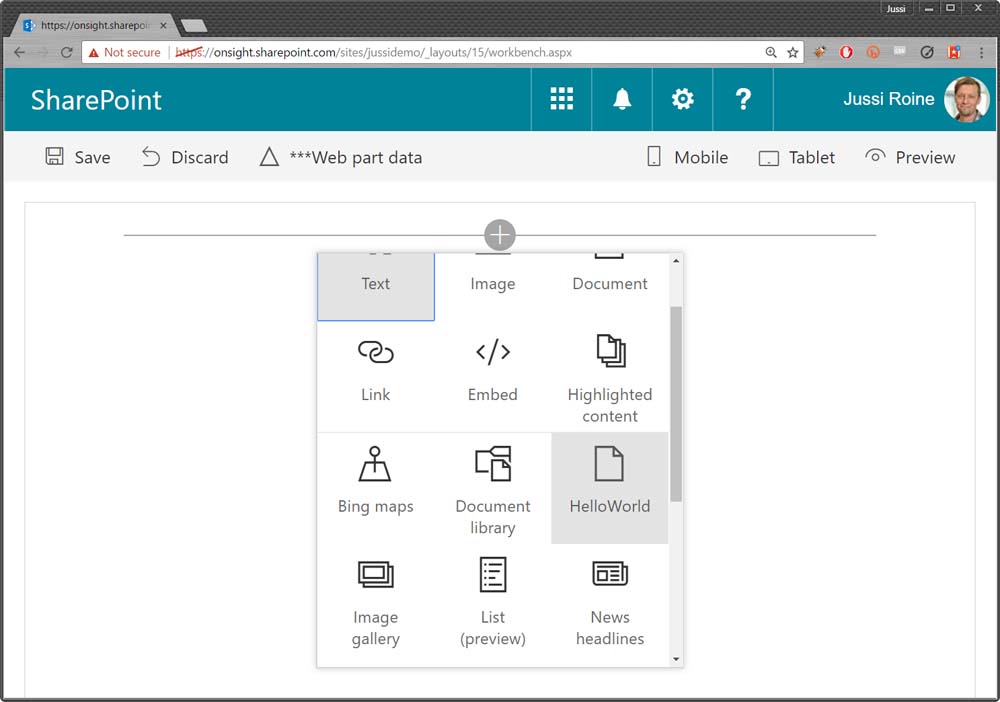The height and width of the screenshot is (702, 1000).
Task: Save the workbench page
Action: tap(78, 157)
